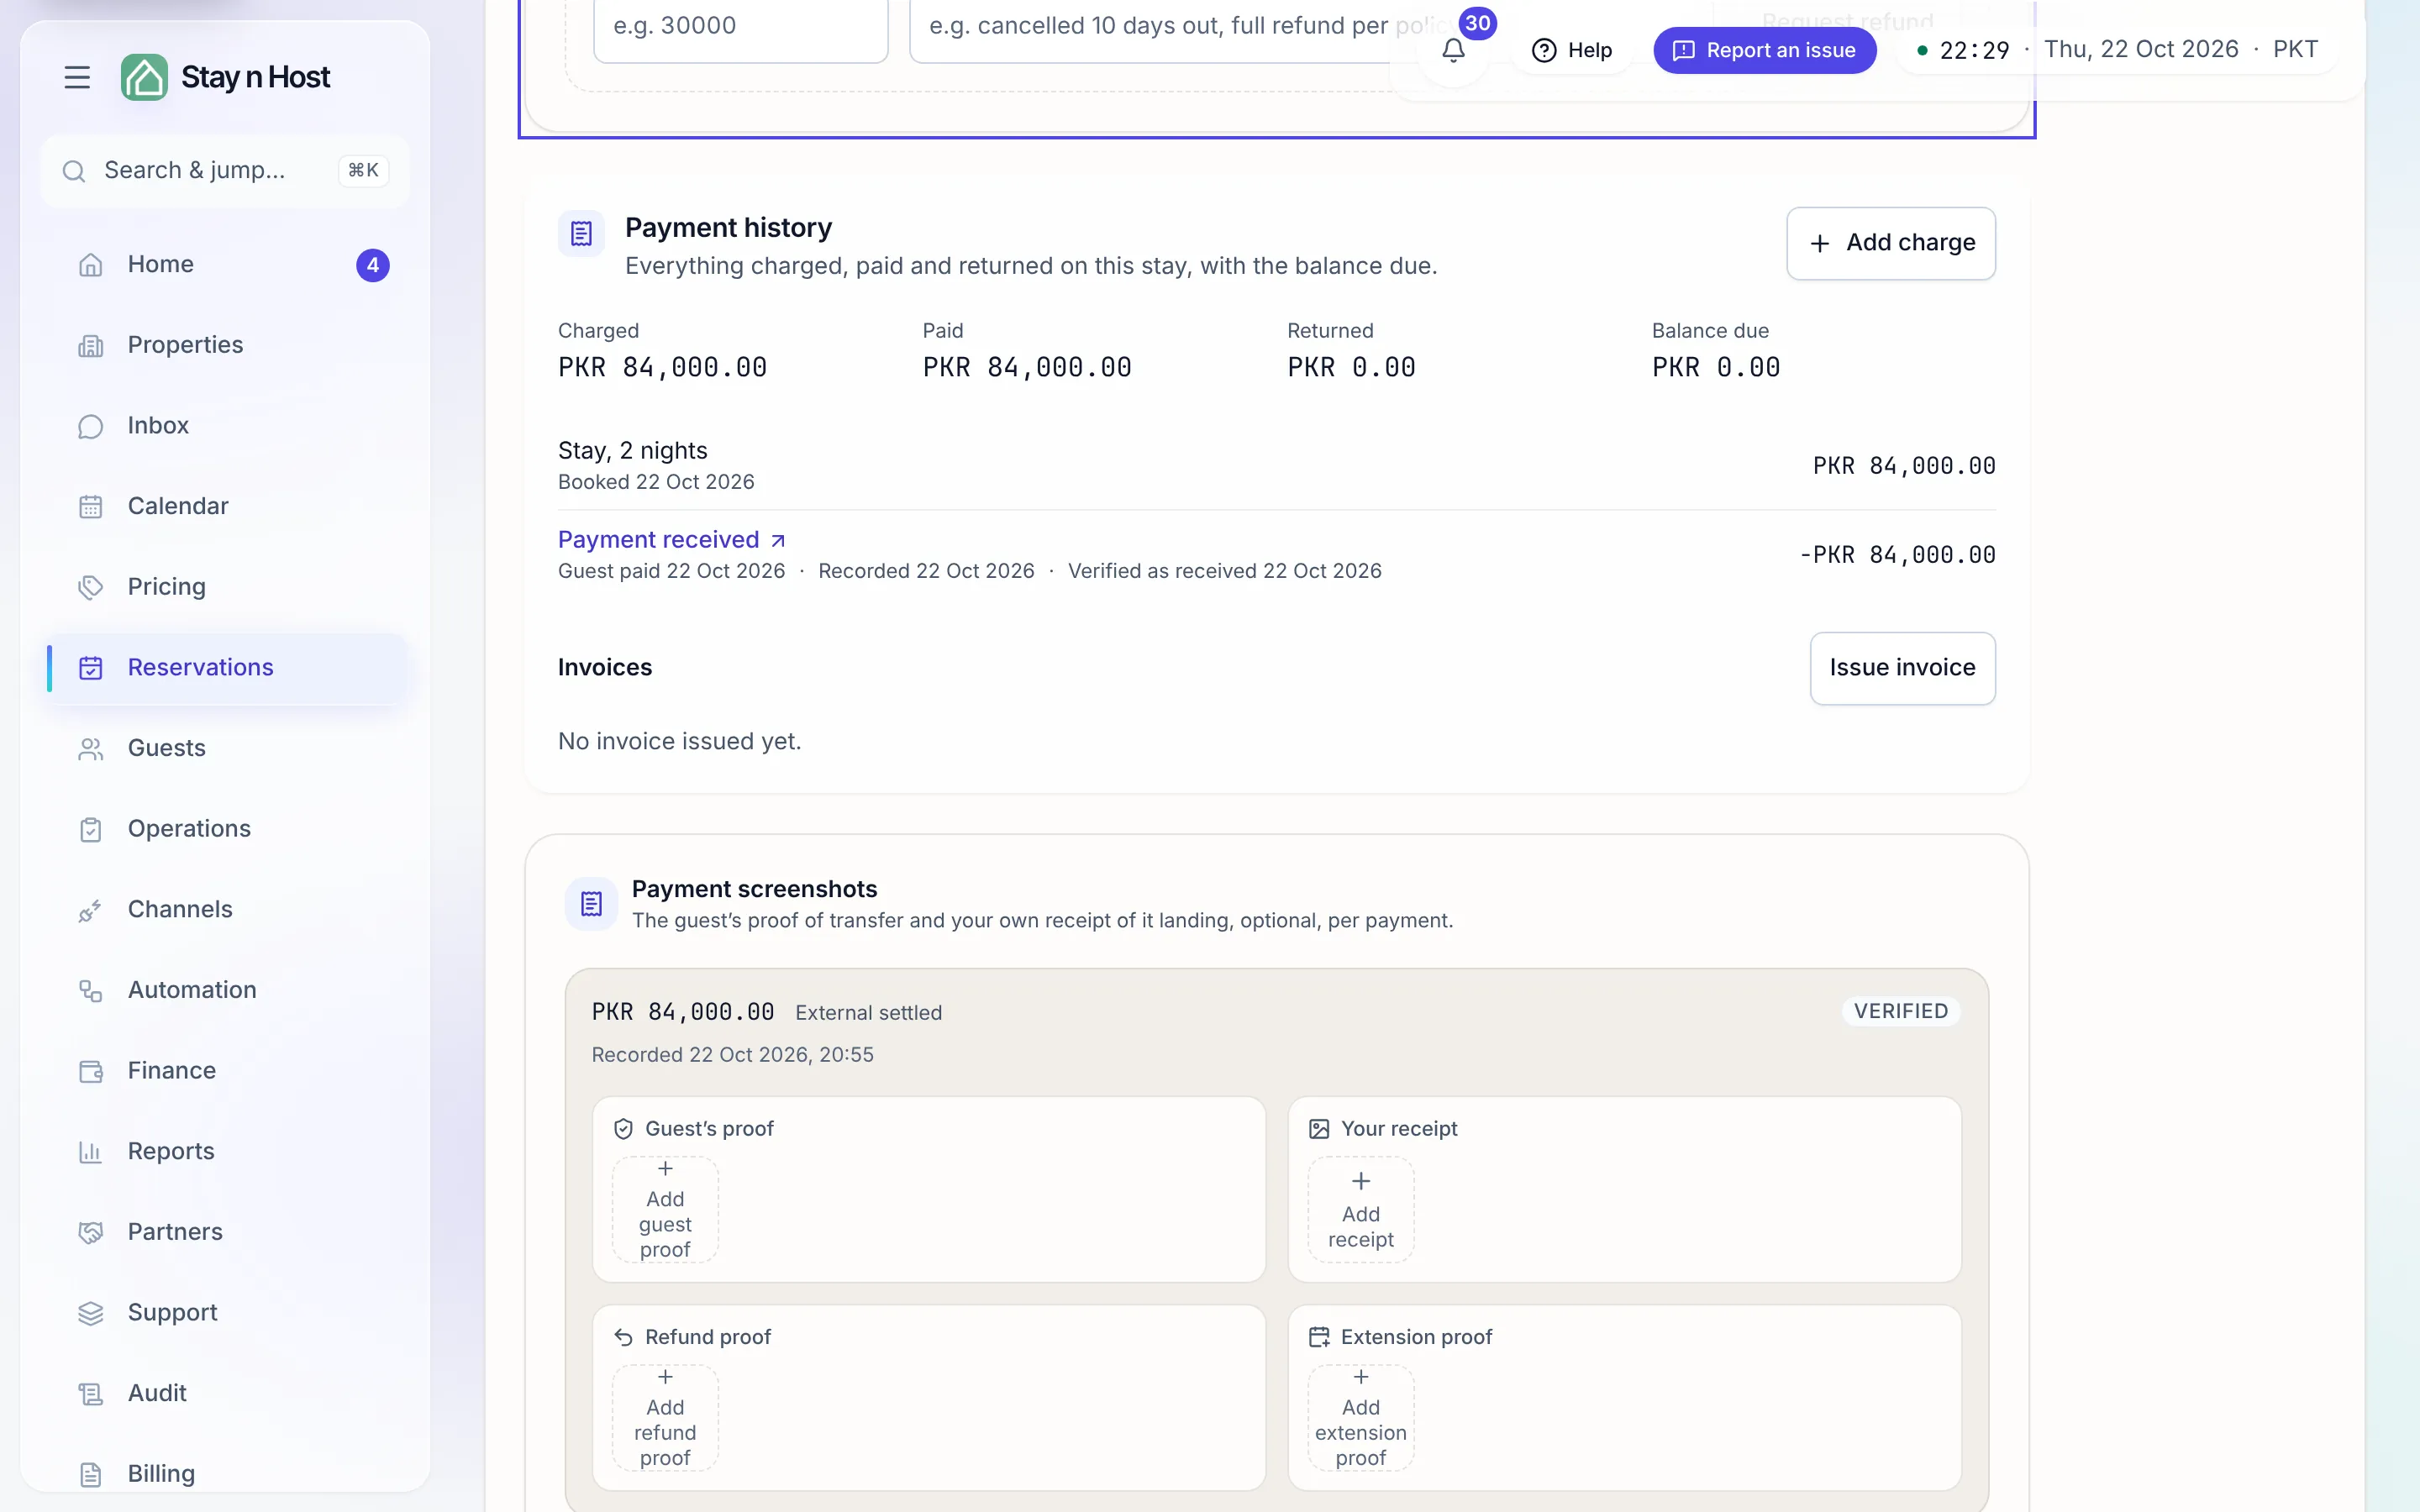Click the refund amount field e.g. 30000
The height and width of the screenshot is (1512, 2420).
[740, 28]
